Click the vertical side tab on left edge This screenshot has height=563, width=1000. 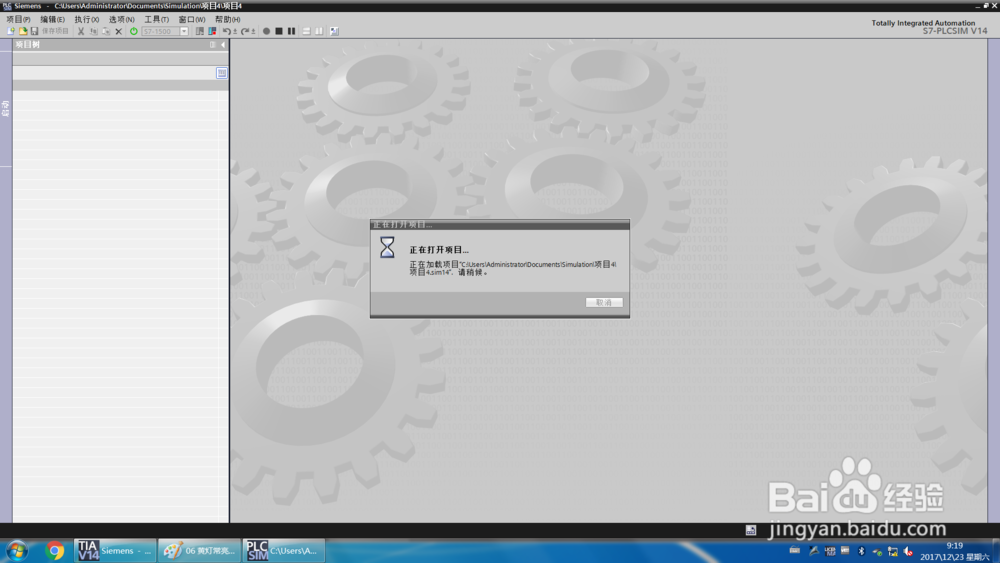6,108
